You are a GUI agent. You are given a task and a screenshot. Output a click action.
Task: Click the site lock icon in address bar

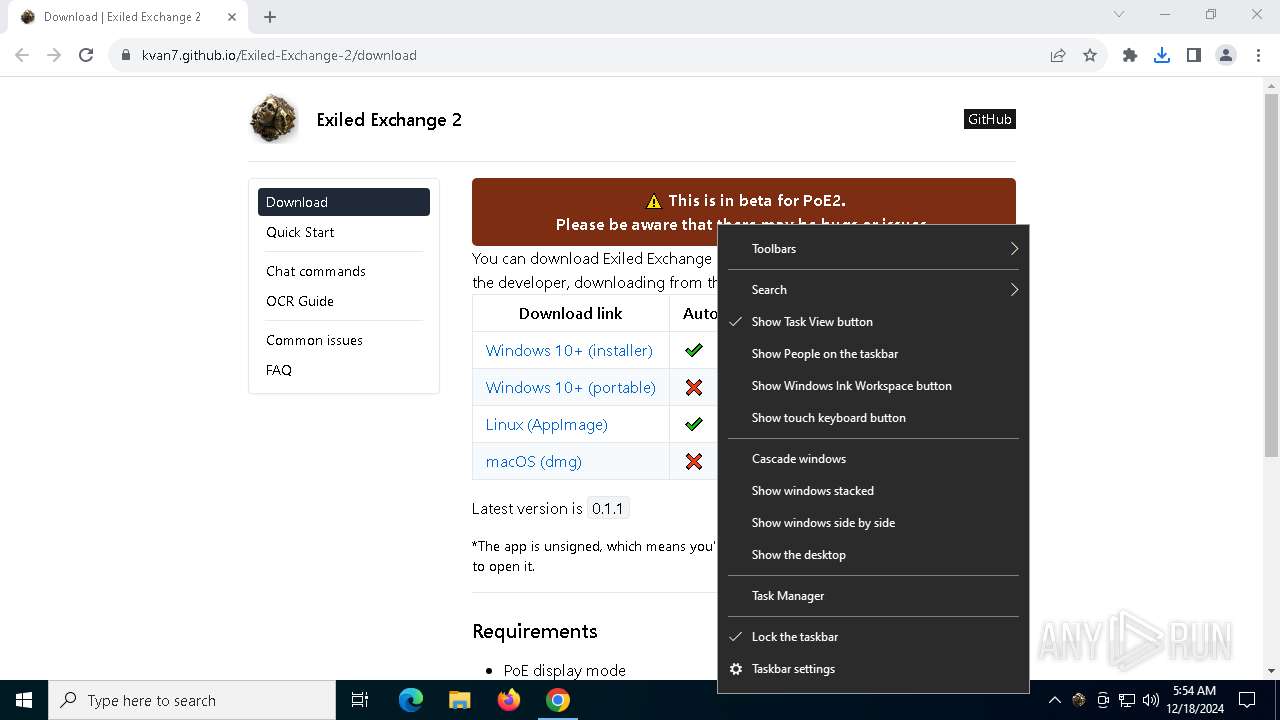click(126, 55)
